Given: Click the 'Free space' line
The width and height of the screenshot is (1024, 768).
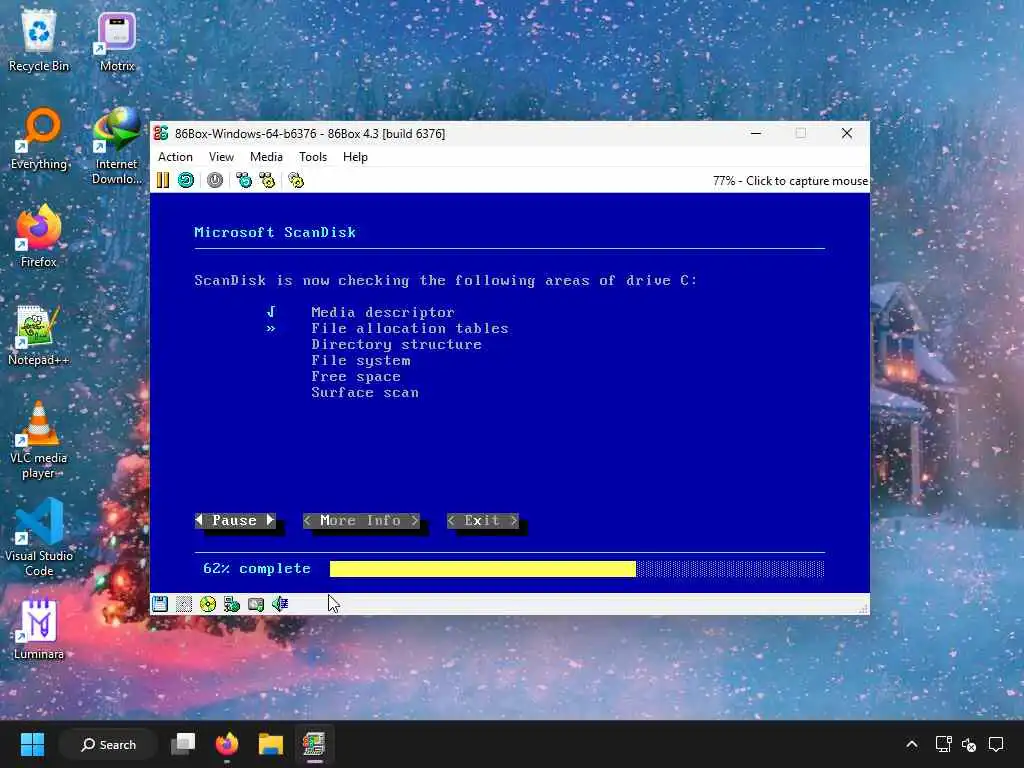Looking at the screenshot, I should coord(356,376).
